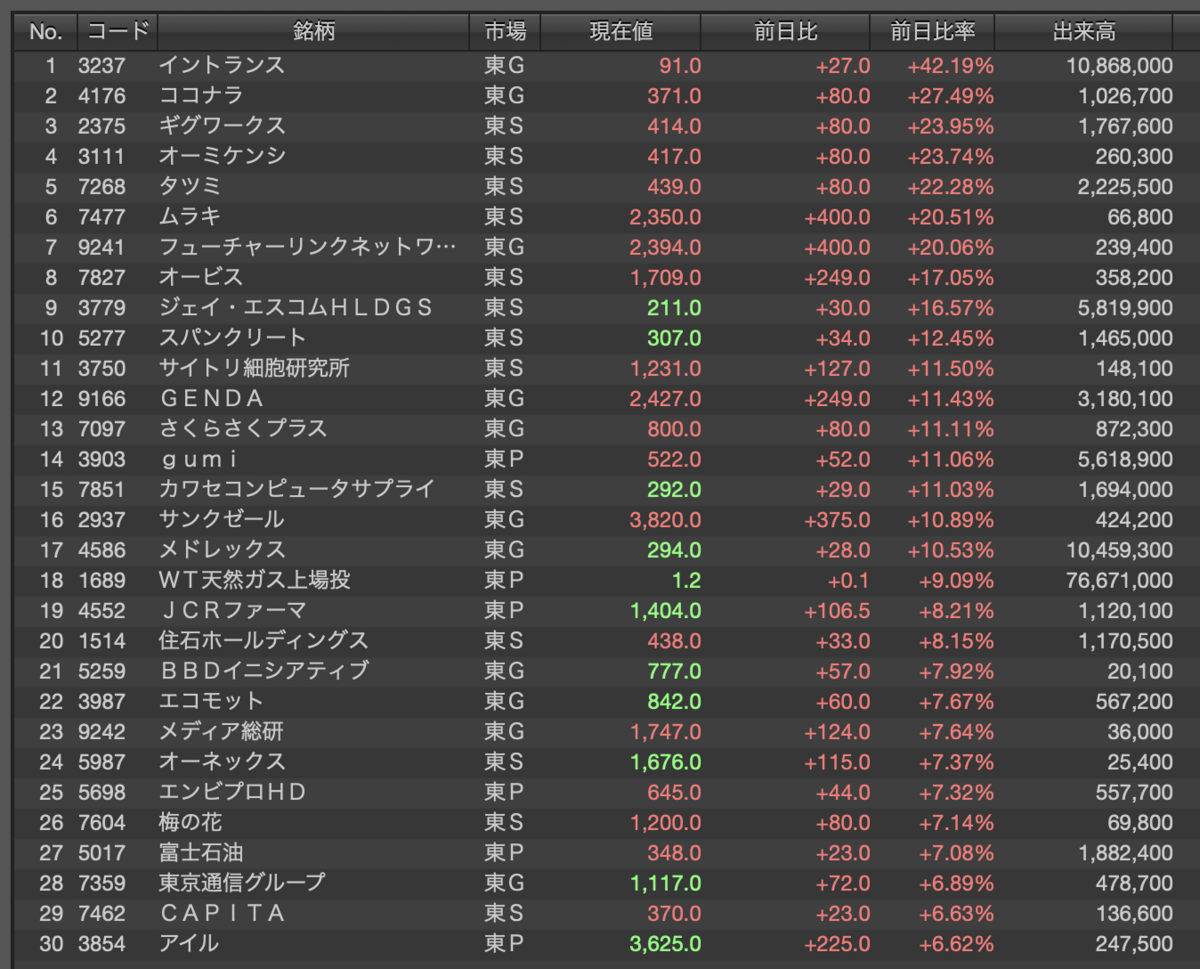Select the ココナラ stock name
Image resolution: width=1200 pixels, height=969 pixels.
(x=201, y=96)
